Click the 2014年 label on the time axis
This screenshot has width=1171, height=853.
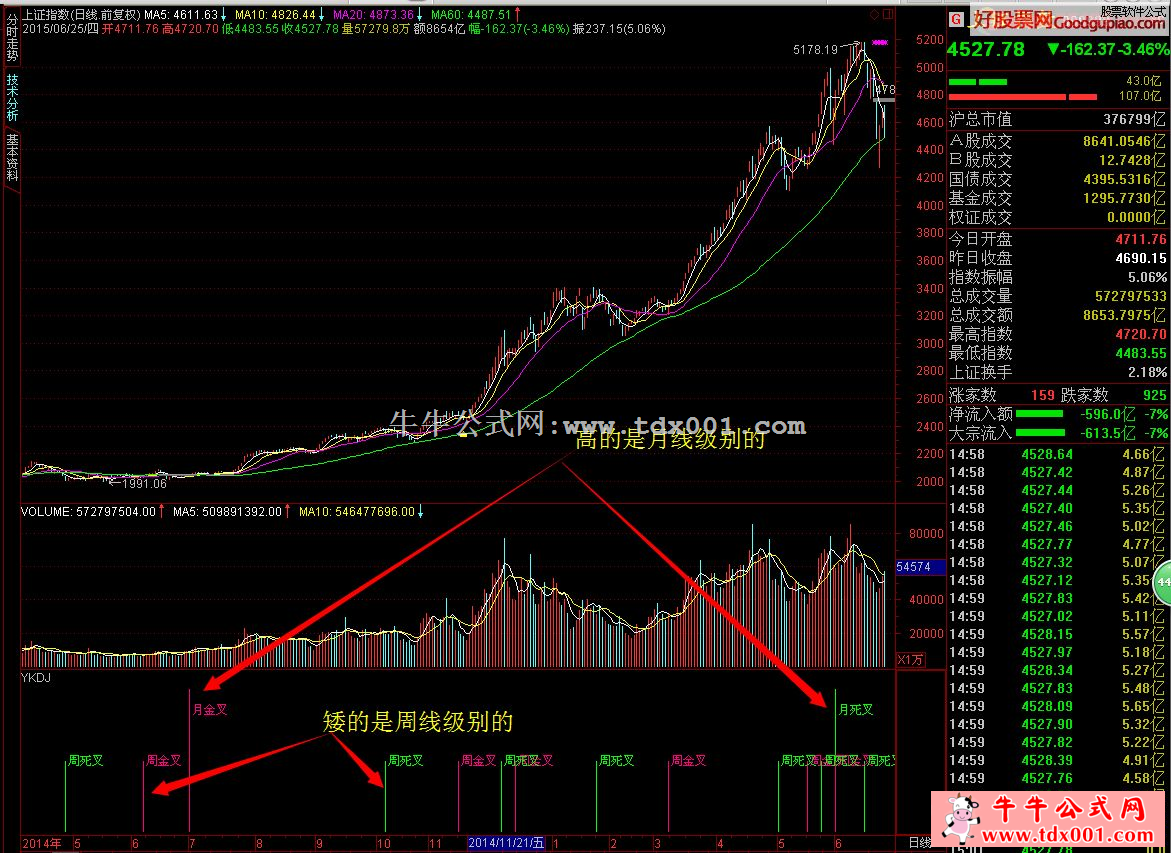(x=42, y=843)
